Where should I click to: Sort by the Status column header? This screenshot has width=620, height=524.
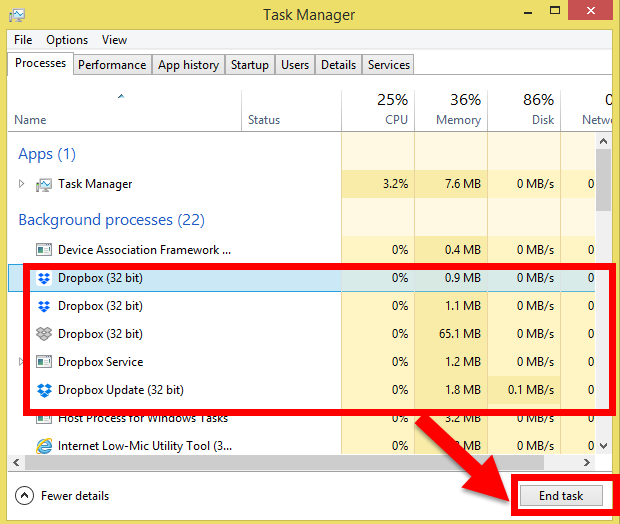pyautogui.click(x=291, y=111)
